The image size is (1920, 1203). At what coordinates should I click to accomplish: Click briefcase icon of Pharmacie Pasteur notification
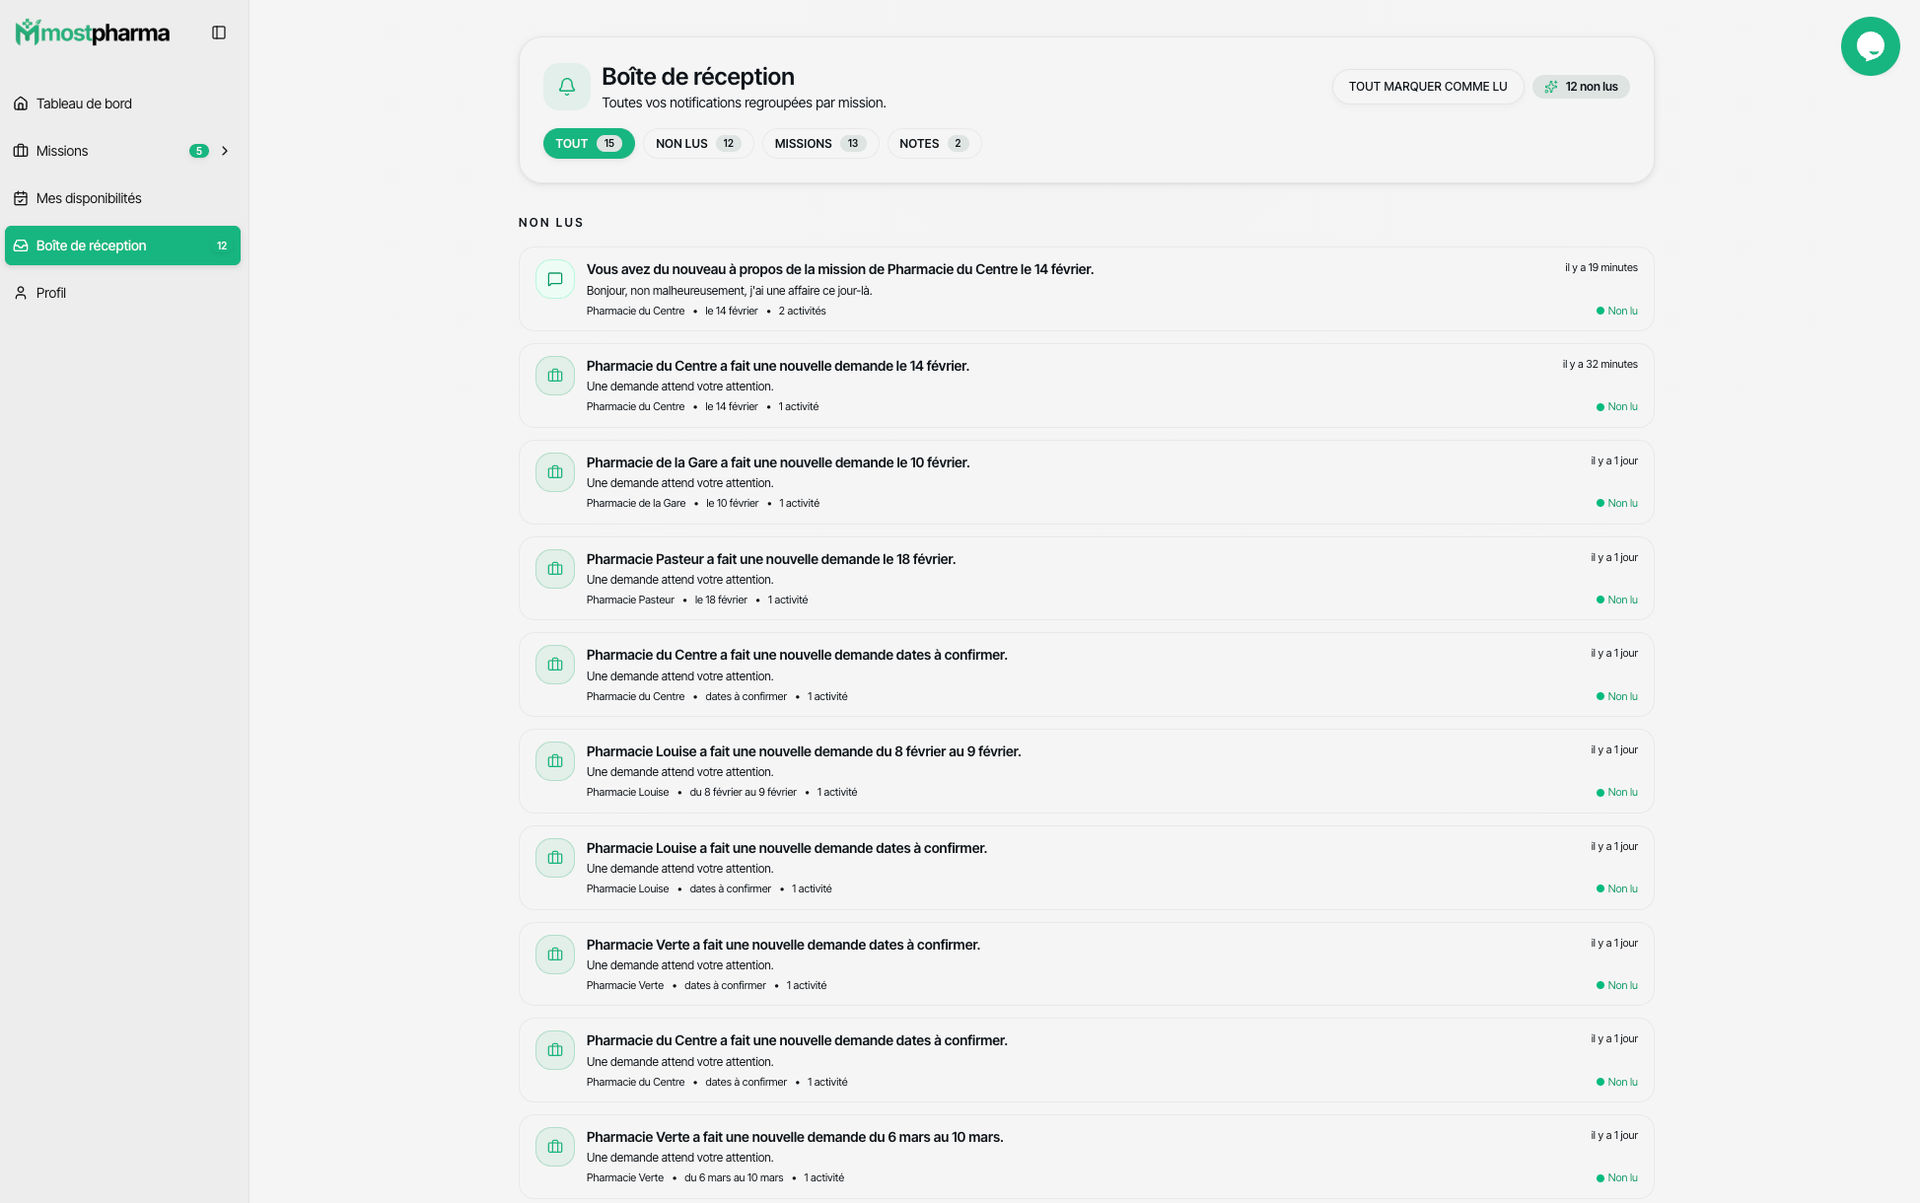click(x=555, y=569)
